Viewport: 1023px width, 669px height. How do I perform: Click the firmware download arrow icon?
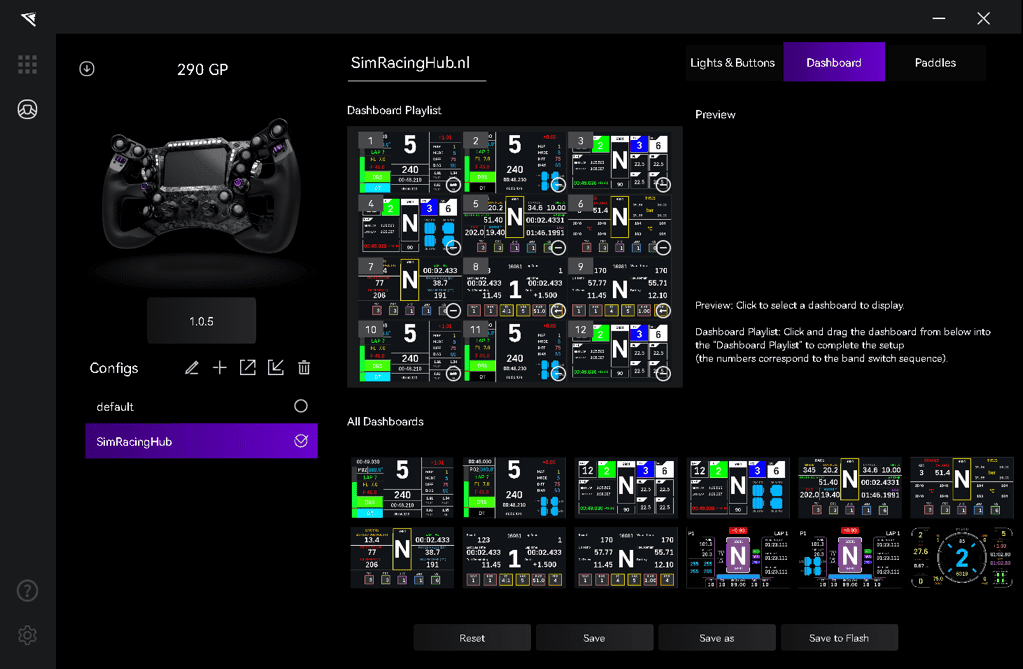87,69
